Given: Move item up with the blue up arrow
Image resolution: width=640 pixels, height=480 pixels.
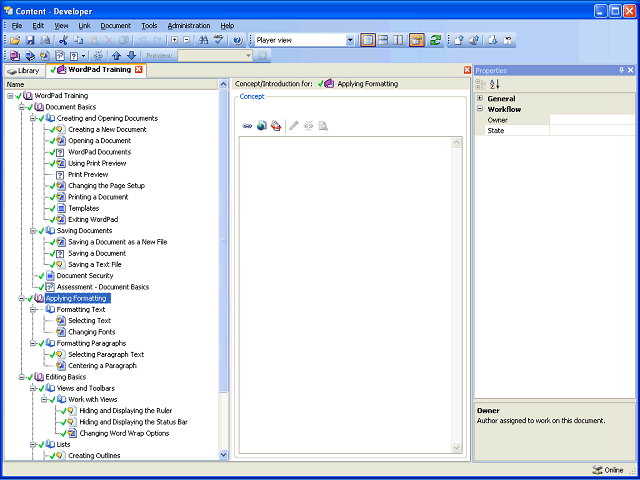Looking at the screenshot, I should click(x=117, y=56).
